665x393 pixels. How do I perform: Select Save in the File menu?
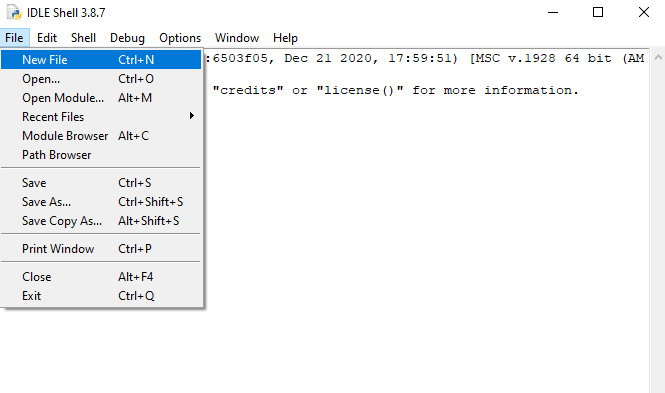pos(101,183)
